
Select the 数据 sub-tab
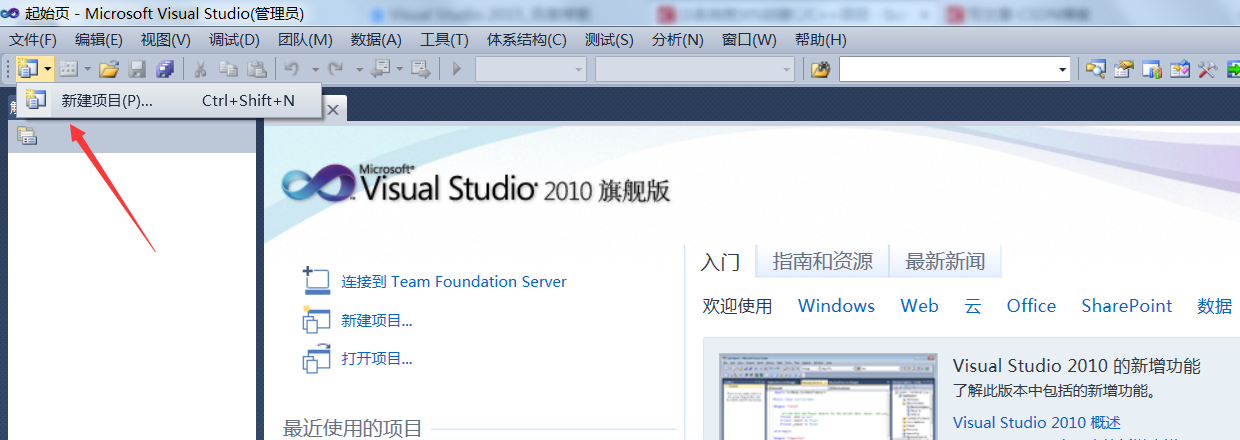[x=1215, y=306]
